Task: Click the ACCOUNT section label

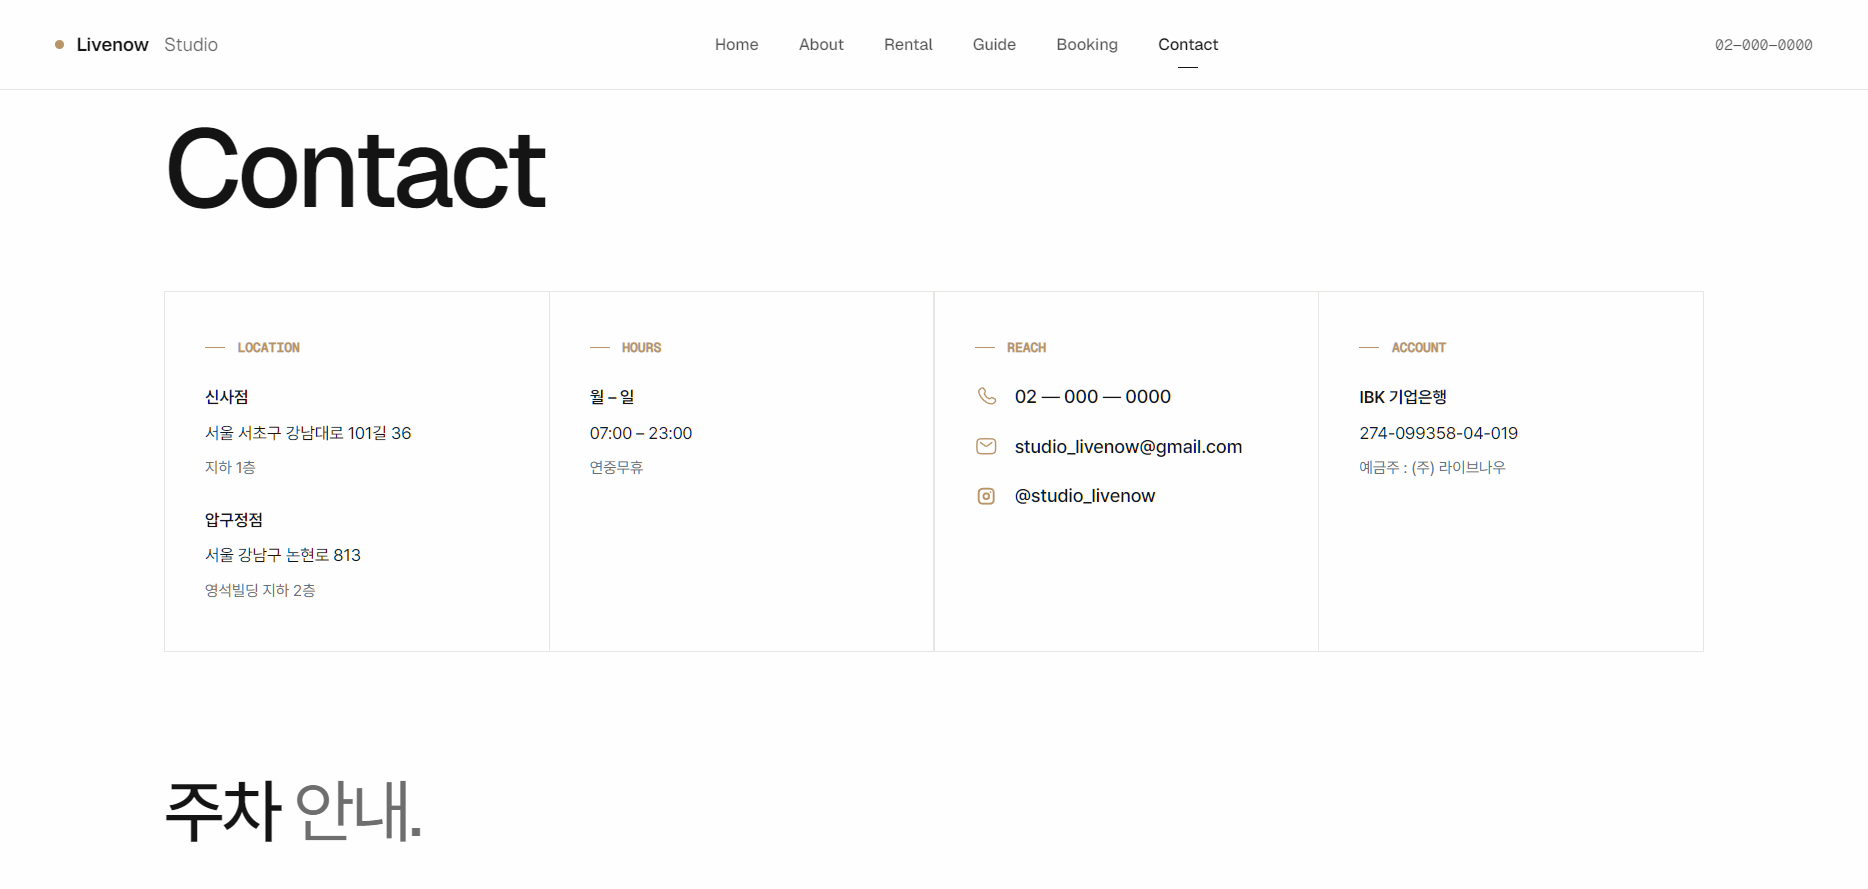Action: (x=1419, y=347)
